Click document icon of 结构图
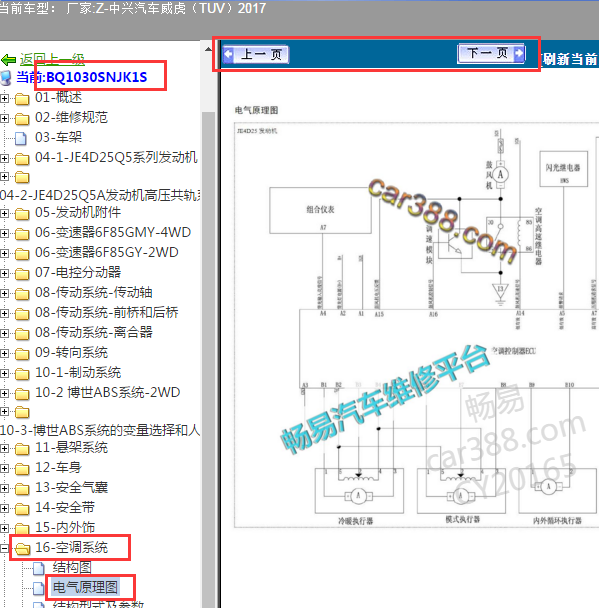Screen dimensions: 599x608 point(38,568)
